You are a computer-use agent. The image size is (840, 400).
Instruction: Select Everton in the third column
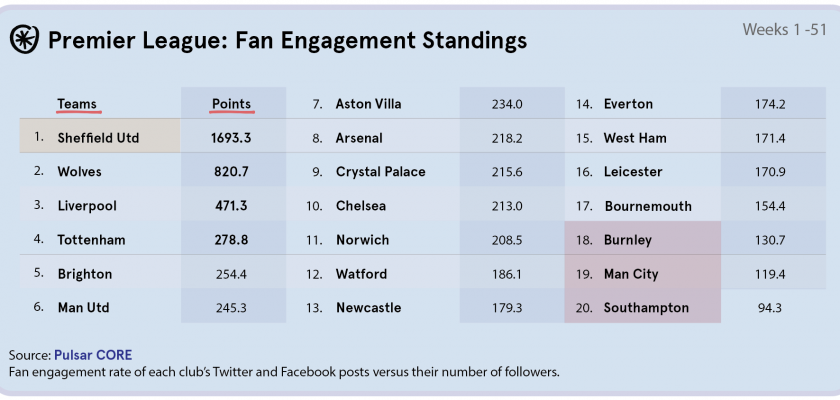tap(628, 104)
